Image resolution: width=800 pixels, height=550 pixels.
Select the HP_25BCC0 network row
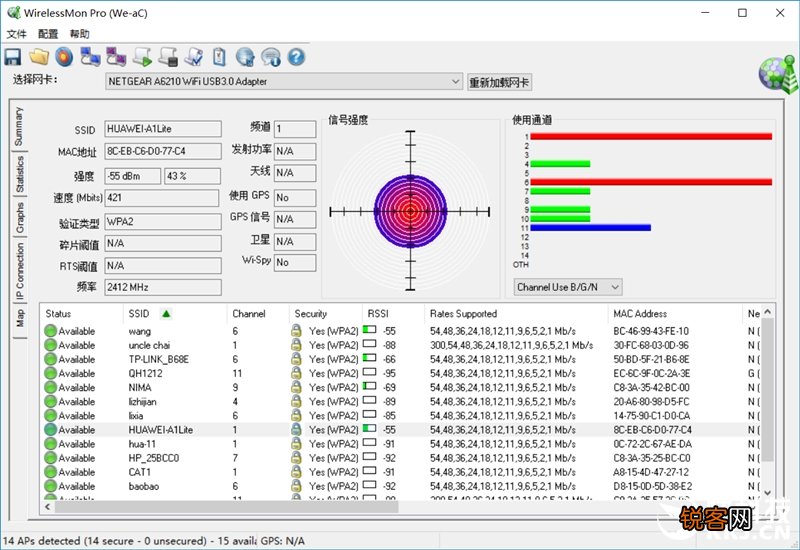pos(401,458)
